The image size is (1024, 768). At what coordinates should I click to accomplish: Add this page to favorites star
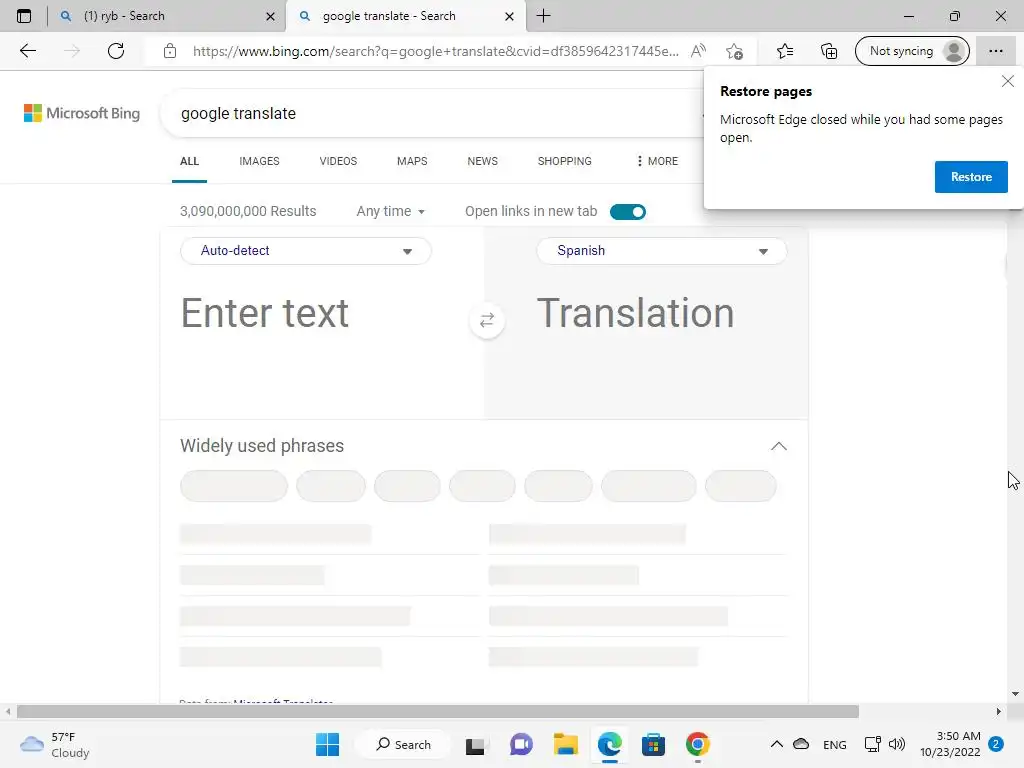click(735, 51)
